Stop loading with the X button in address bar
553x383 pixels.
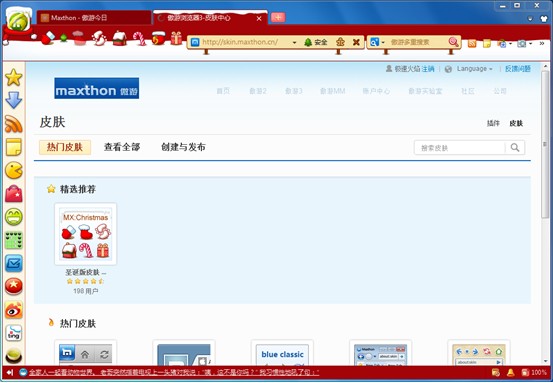pyautogui.click(x=356, y=42)
